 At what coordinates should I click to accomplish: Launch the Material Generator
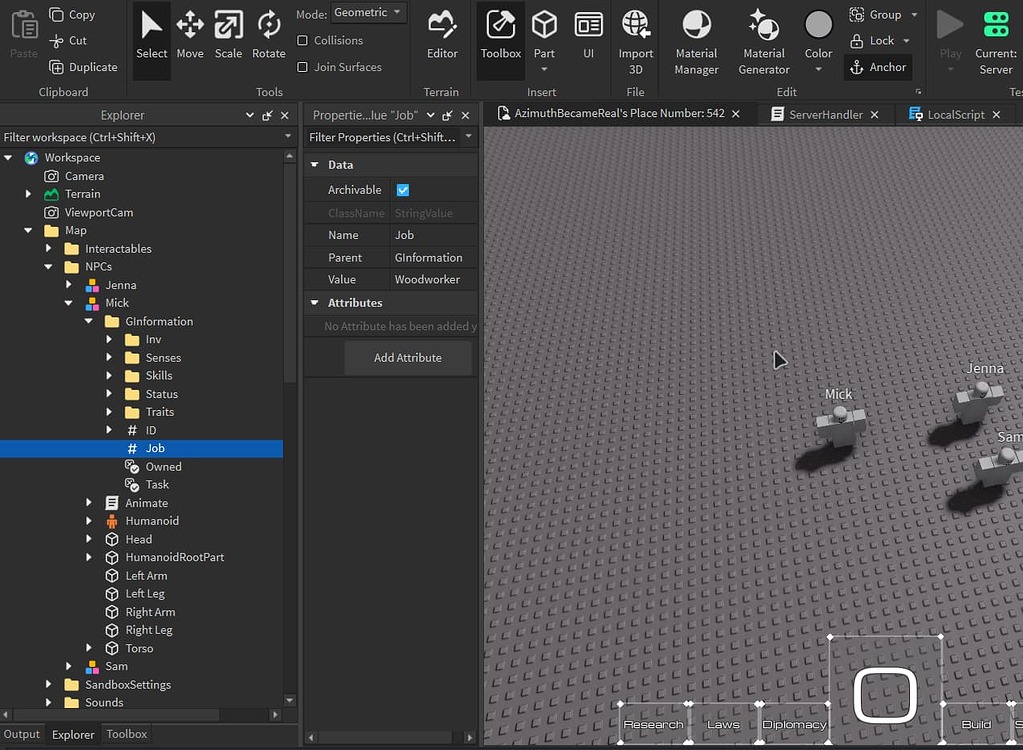click(764, 40)
